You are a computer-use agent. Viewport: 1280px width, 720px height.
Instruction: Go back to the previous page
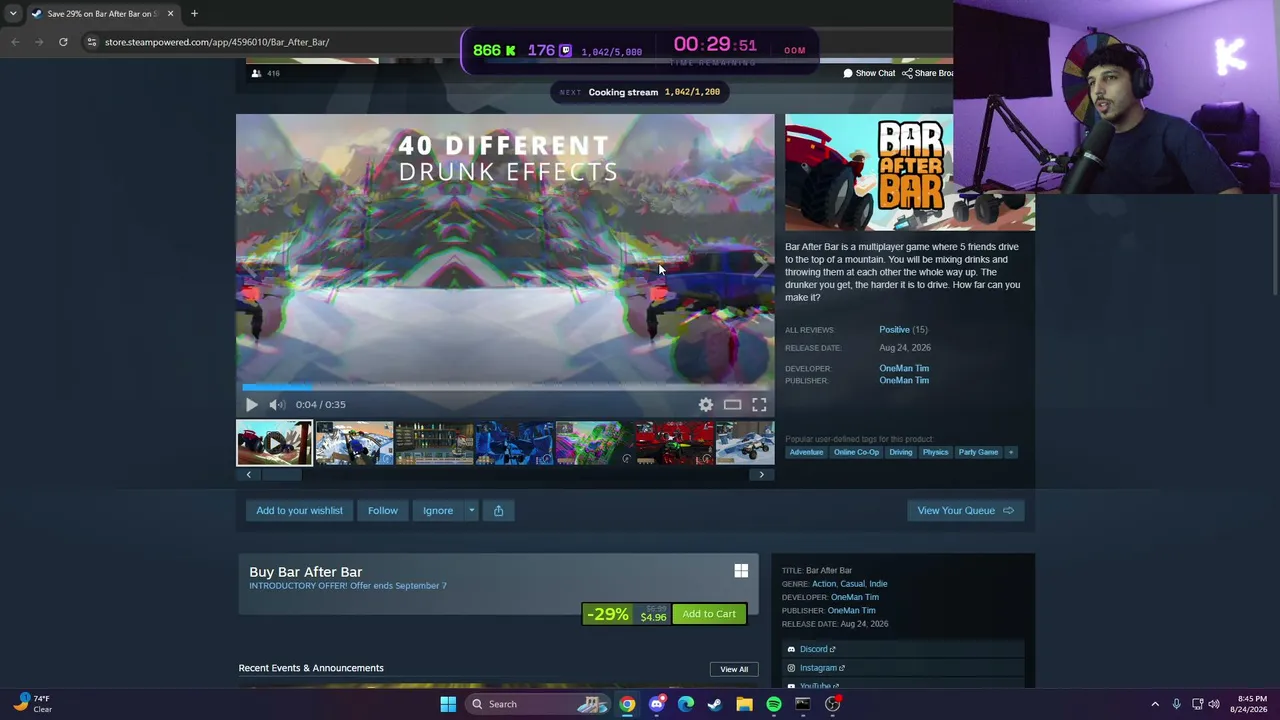coord(15,42)
